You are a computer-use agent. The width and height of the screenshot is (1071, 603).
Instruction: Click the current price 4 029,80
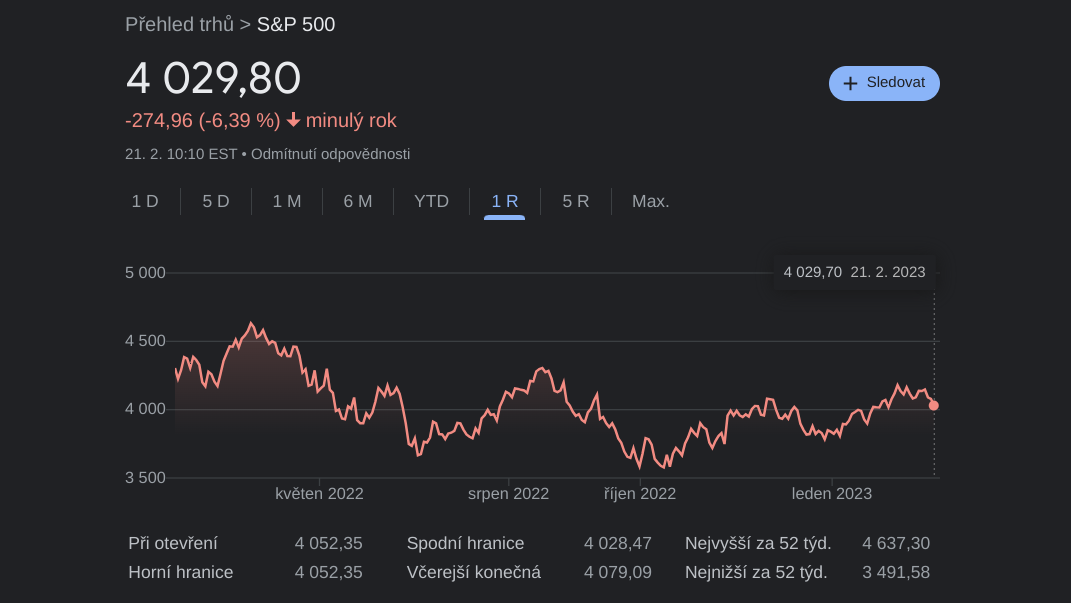coord(213,78)
